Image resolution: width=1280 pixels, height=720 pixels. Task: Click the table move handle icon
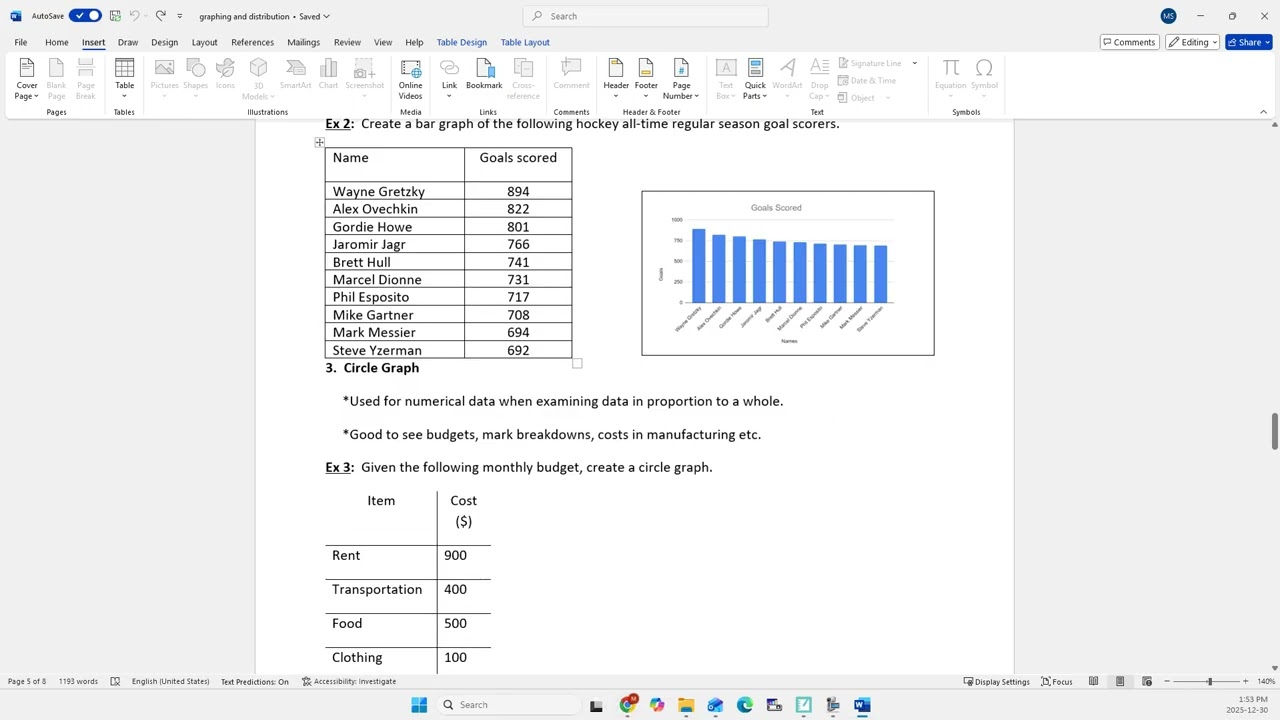click(319, 143)
